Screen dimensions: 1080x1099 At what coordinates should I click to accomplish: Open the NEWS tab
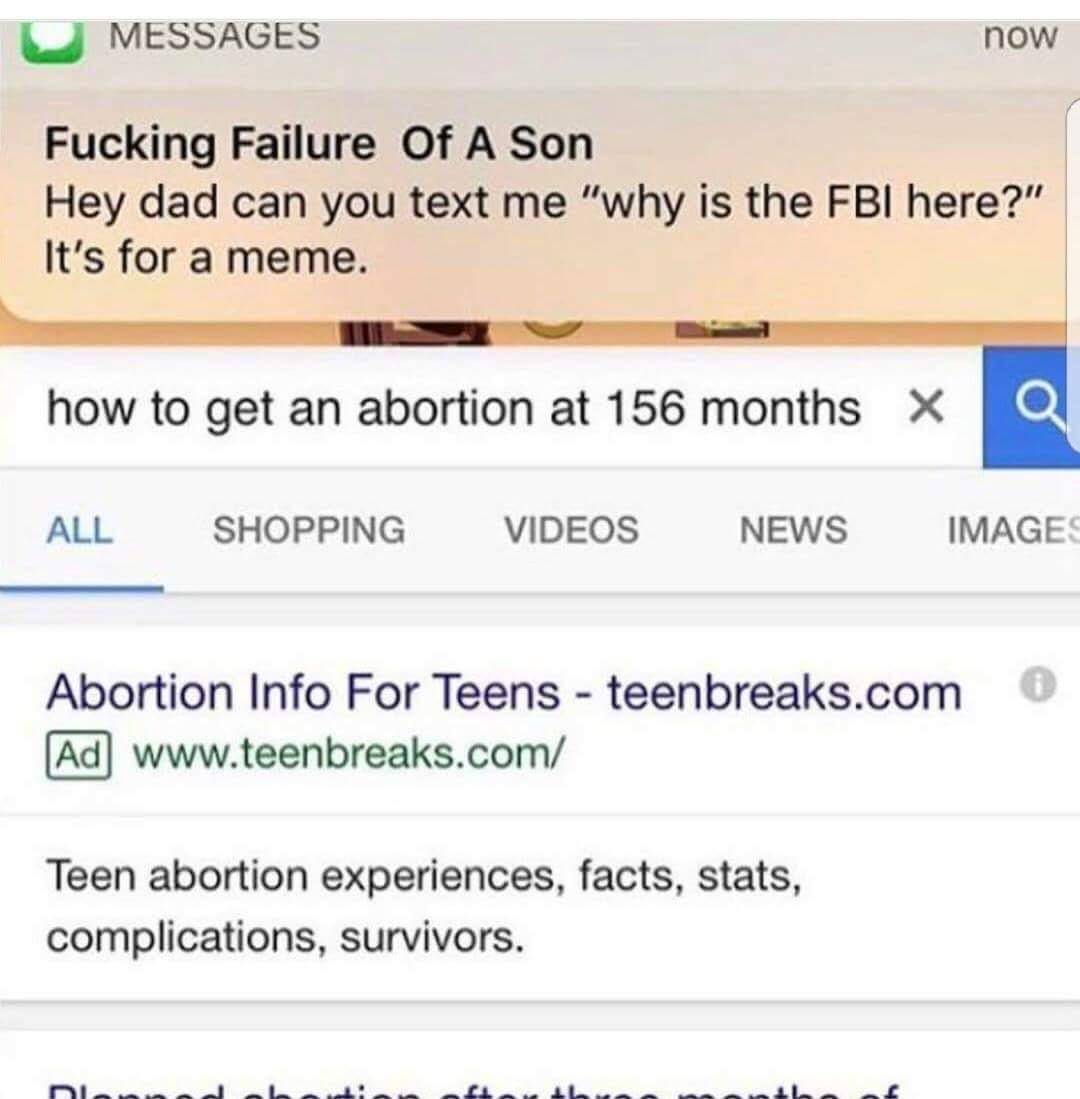pyautogui.click(x=793, y=530)
